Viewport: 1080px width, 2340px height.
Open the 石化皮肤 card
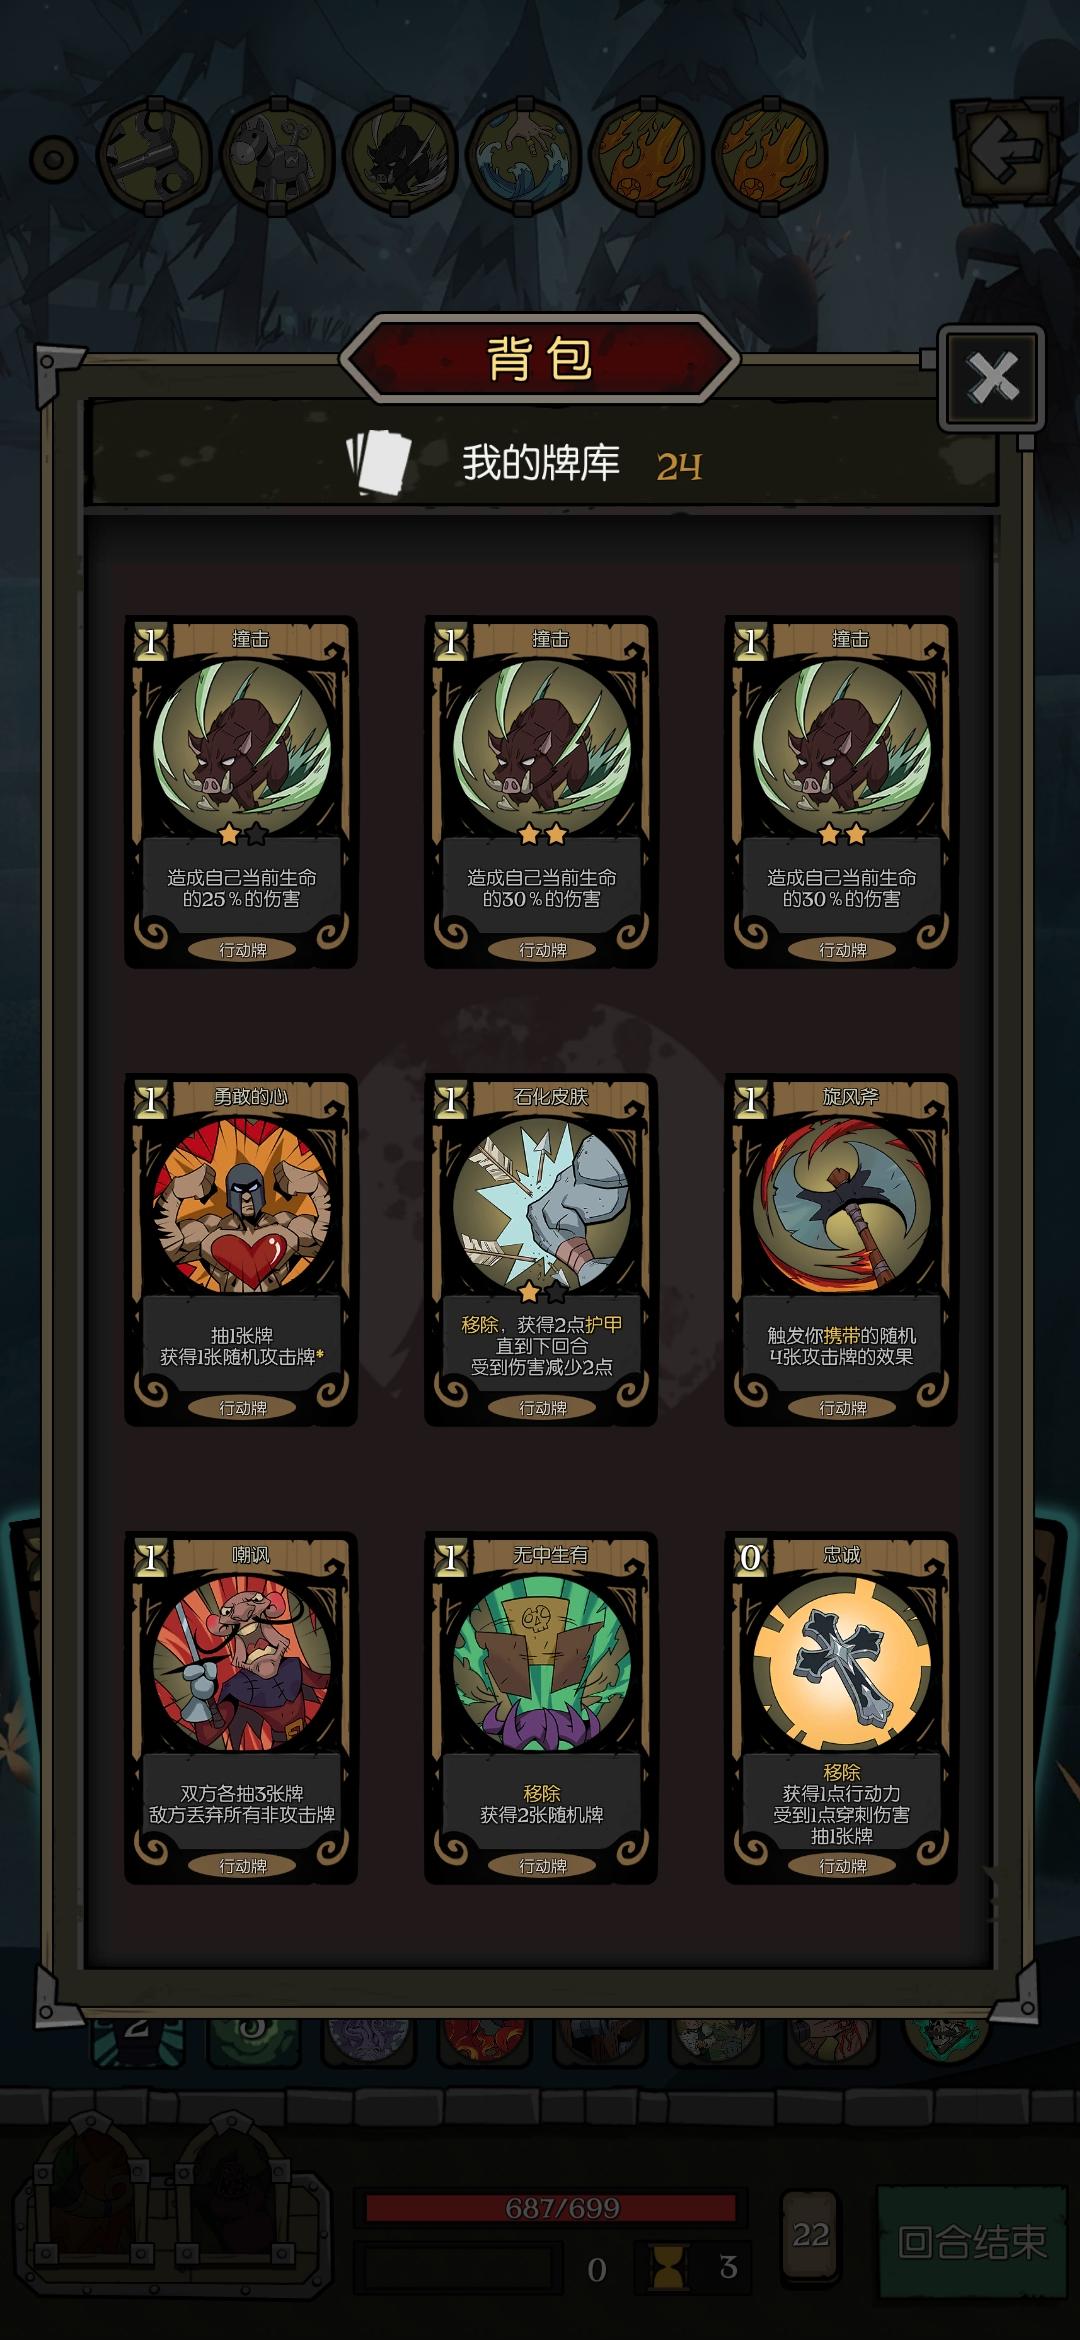[x=541, y=1250]
